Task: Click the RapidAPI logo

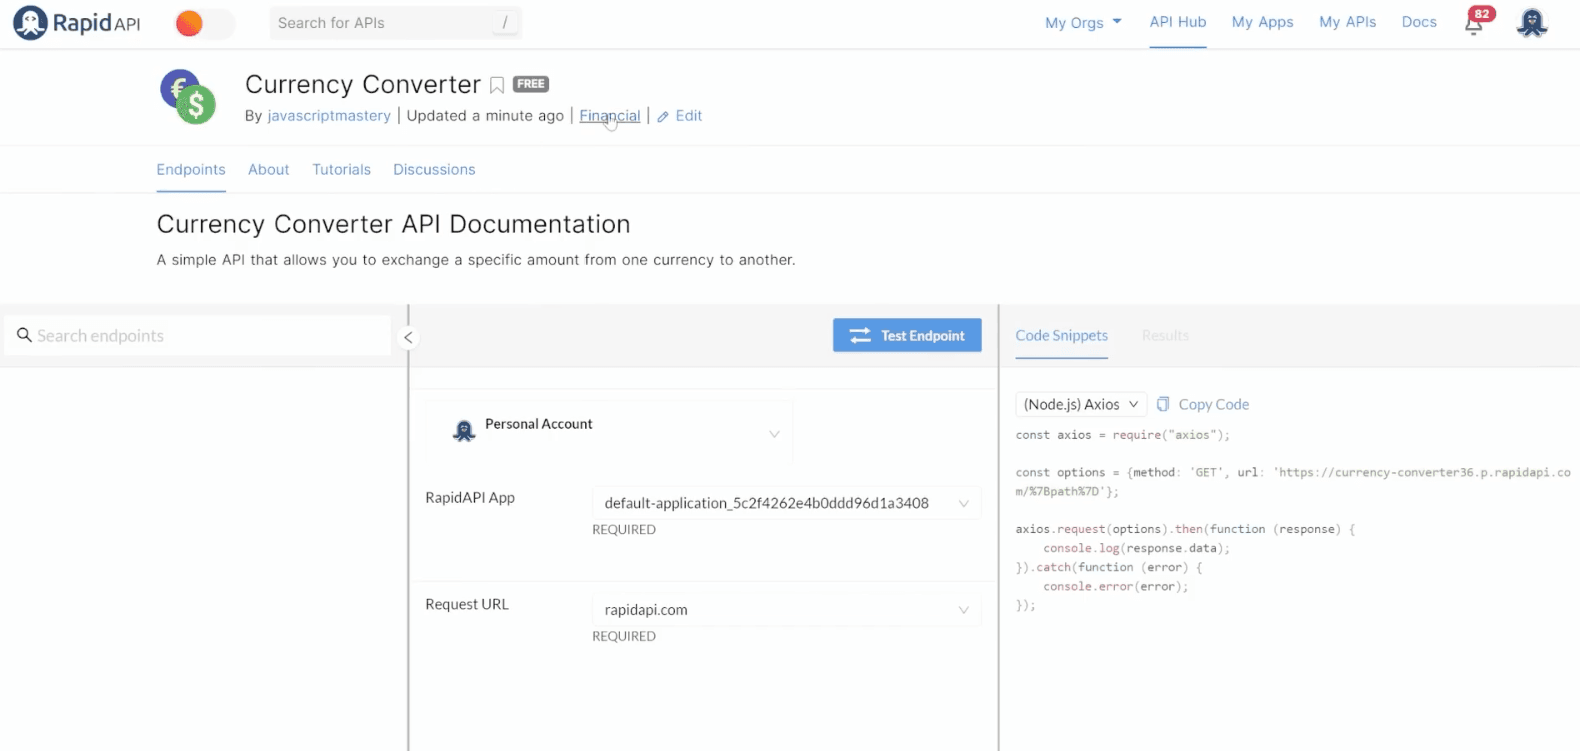Action: pyautogui.click(x=77, y=22)
